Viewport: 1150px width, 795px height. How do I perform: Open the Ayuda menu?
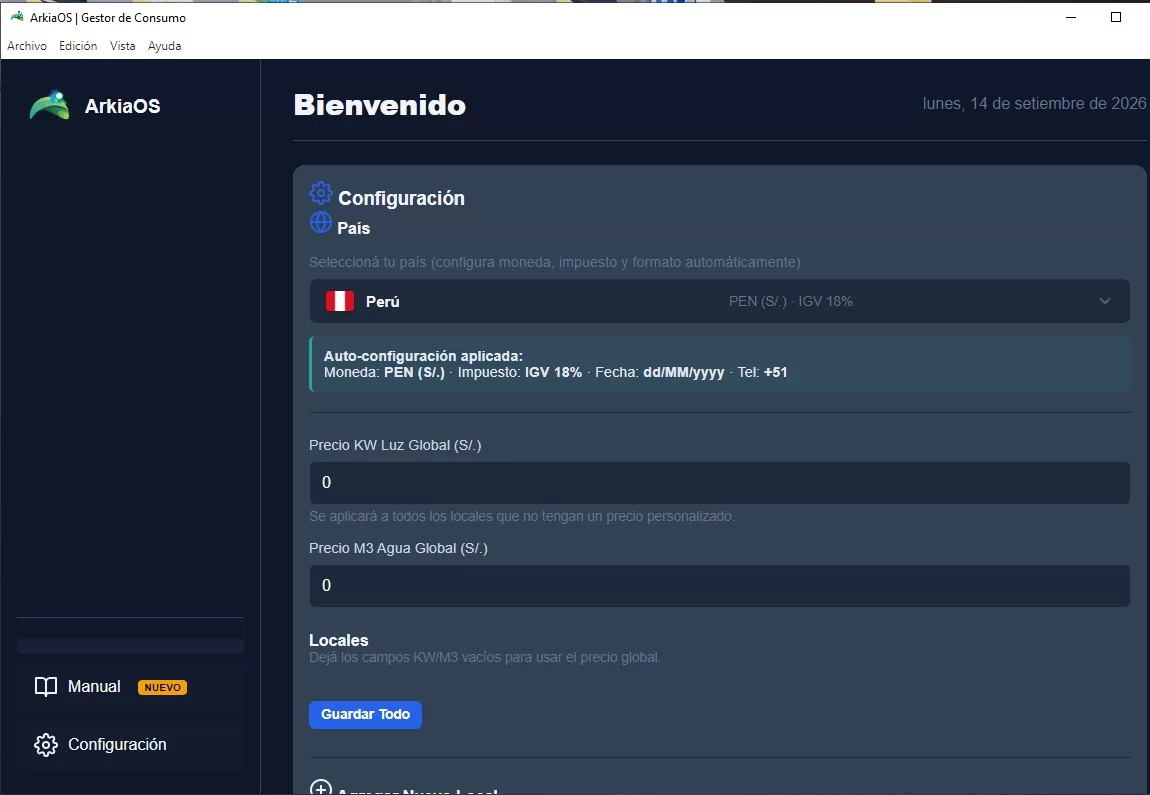click(x=164, y=45)
